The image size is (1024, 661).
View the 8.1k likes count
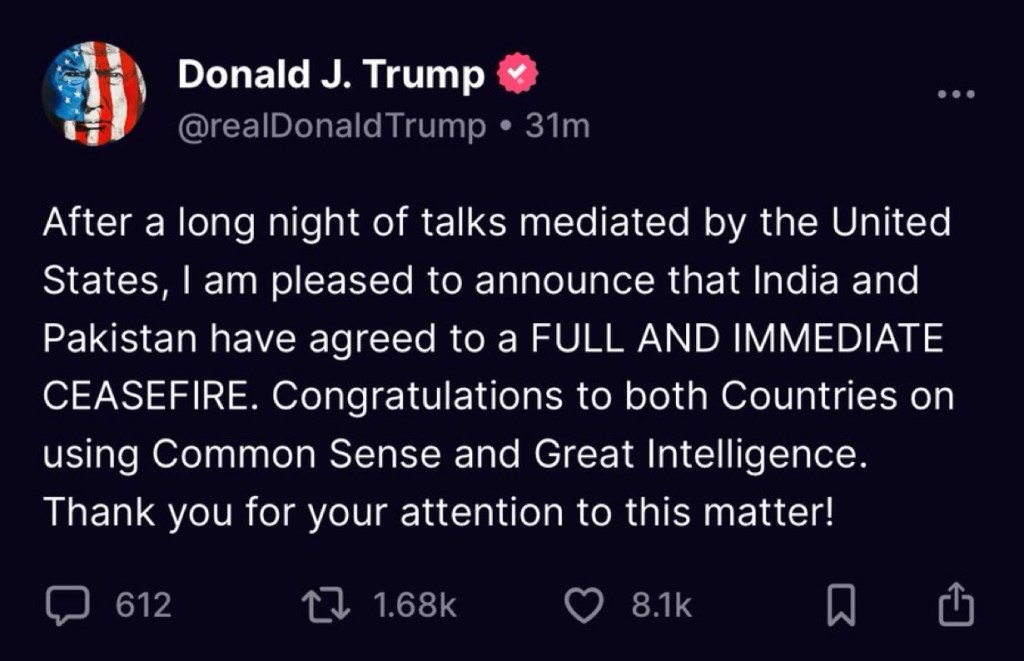pyautogui.click(x=661, y=605)
